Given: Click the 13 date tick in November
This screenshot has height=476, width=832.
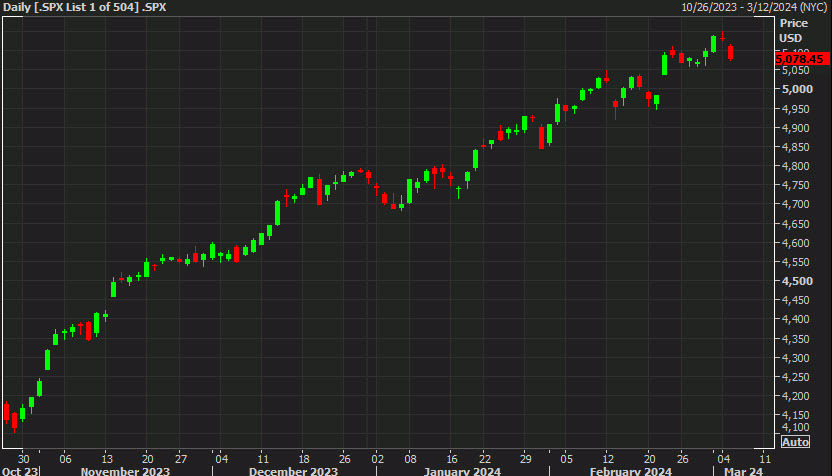Looking at the screenshot, I should tap(107, 459).
